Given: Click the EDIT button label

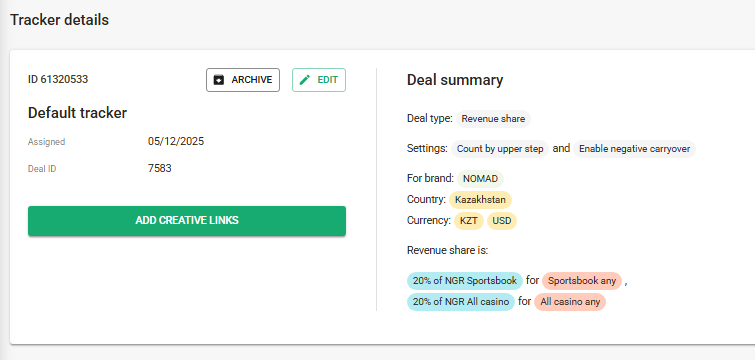Looking at the screenshot, I should tap(327, 80).
